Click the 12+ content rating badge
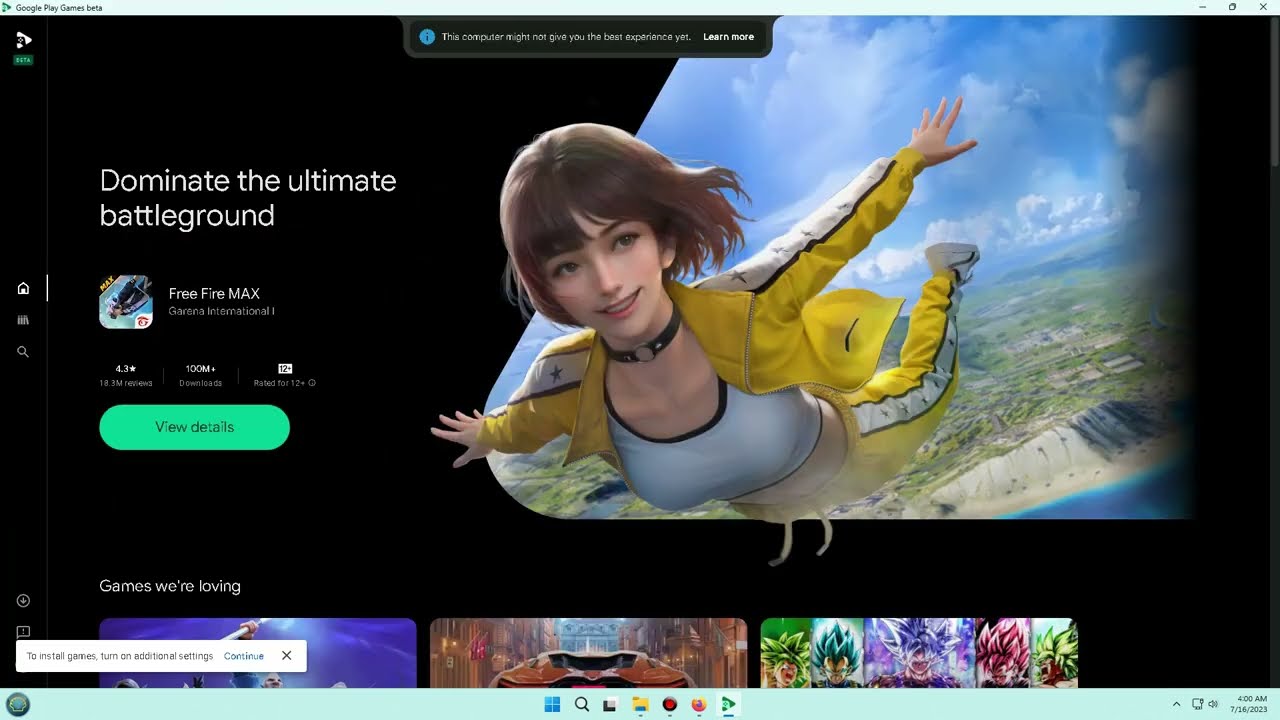Image resolution: width=1280 pixels, height=720 pixels. coord(285,369)
